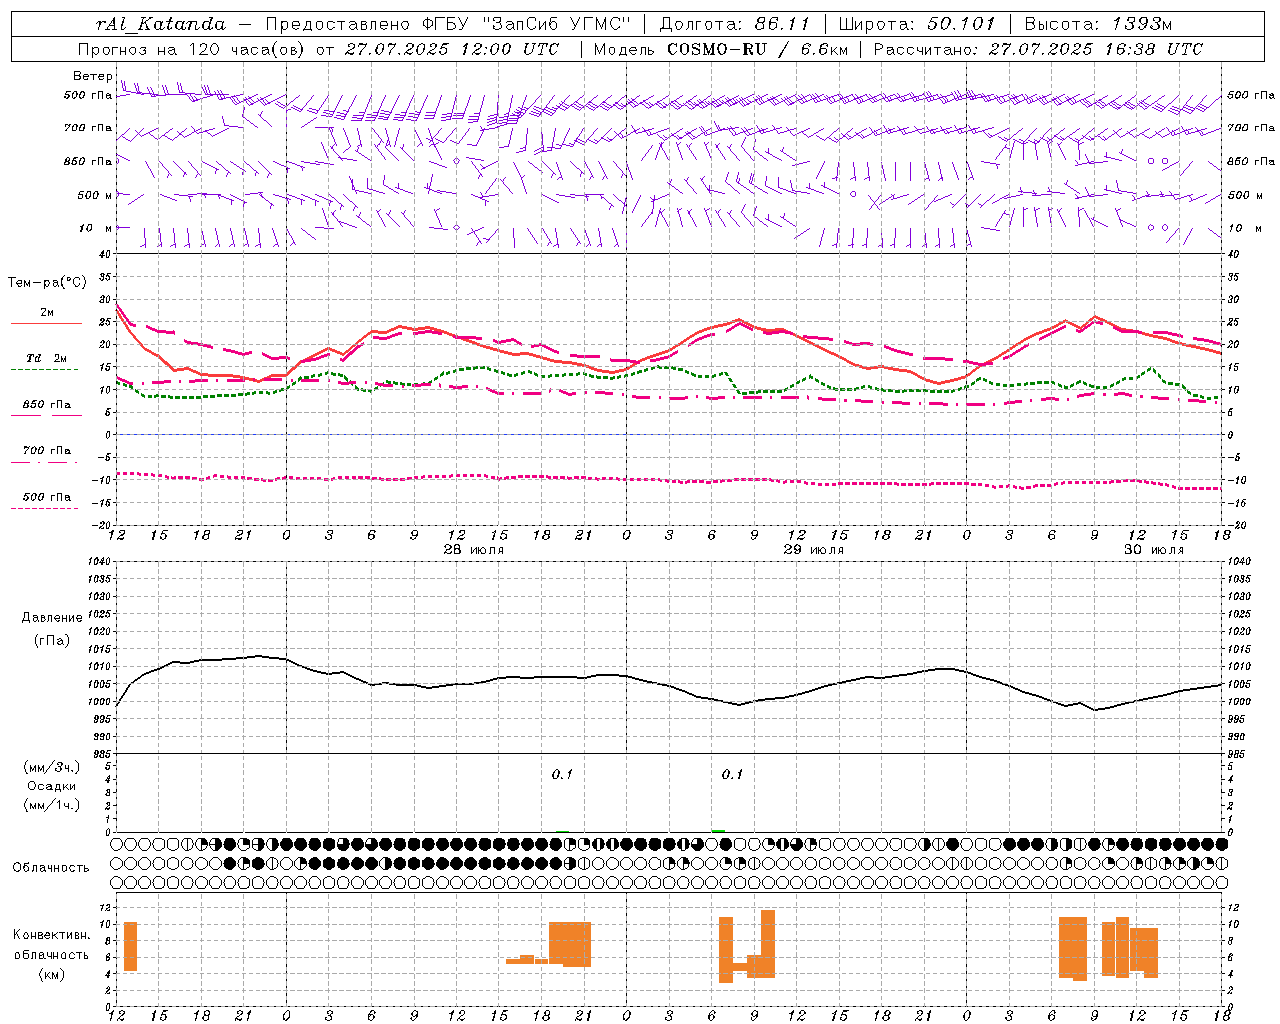Click the (мм/1ч.) precipitation unit label

coord(52,805)
